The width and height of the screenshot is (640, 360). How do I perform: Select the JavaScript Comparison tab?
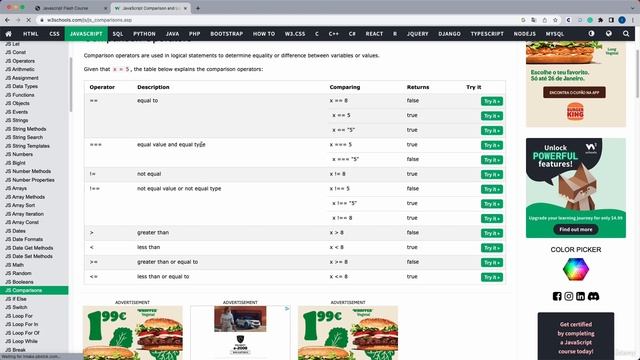click(x=150, y=8)
